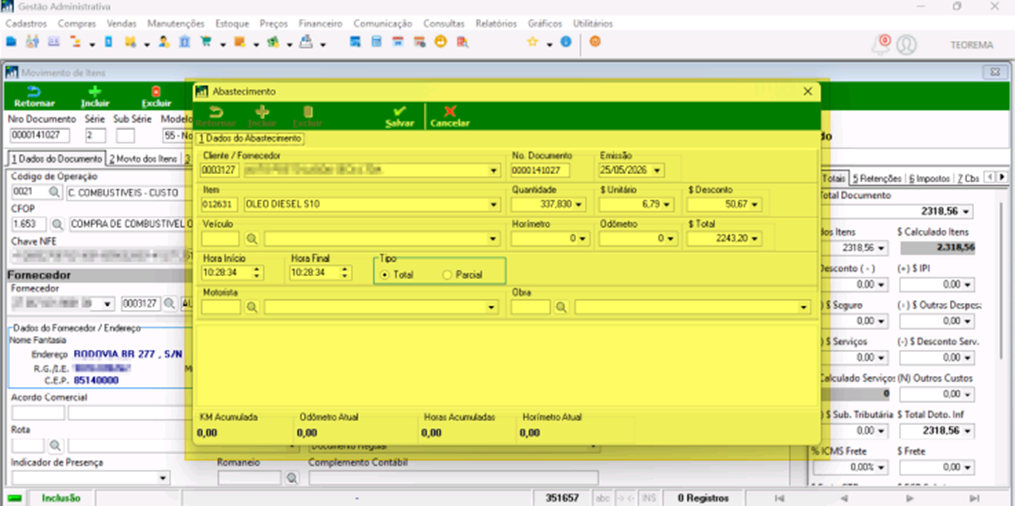This screenshot has width=1015, height=506.
Task: Click the blue folder icon in main toolbar
Action: (10, 42)
